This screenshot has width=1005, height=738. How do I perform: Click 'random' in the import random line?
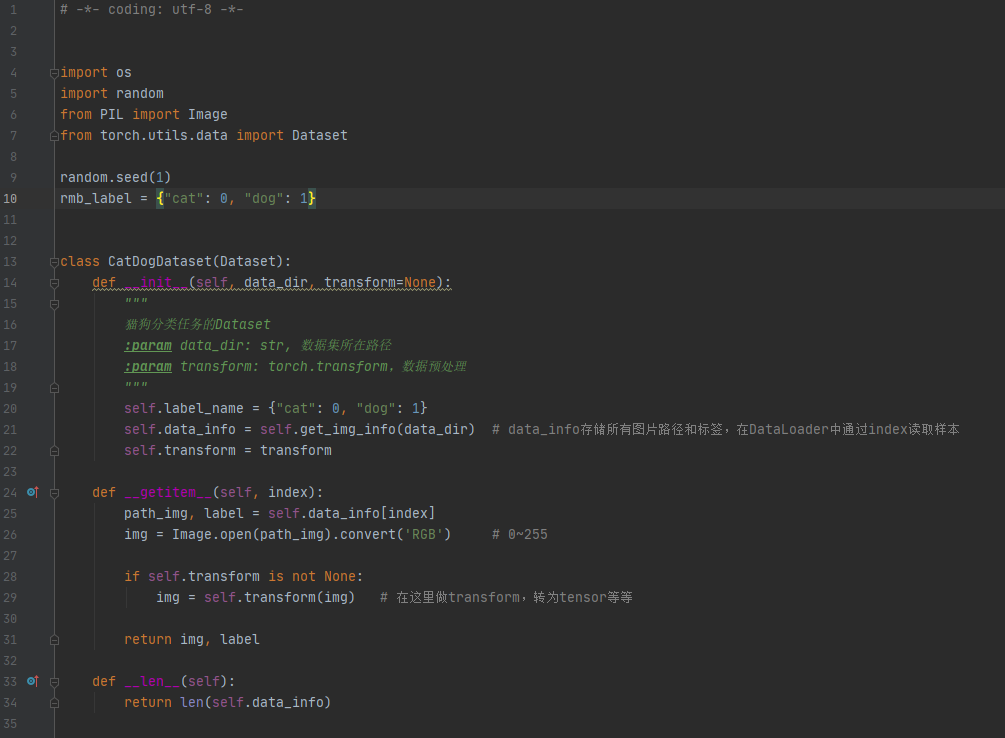pyautogui.click(x=140, y=94)
